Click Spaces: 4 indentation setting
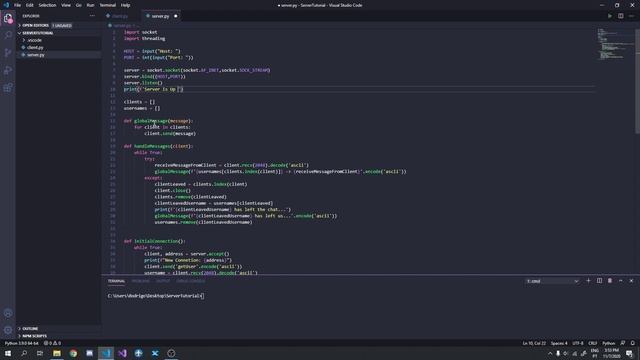640x360 pixels. (559, 343)
